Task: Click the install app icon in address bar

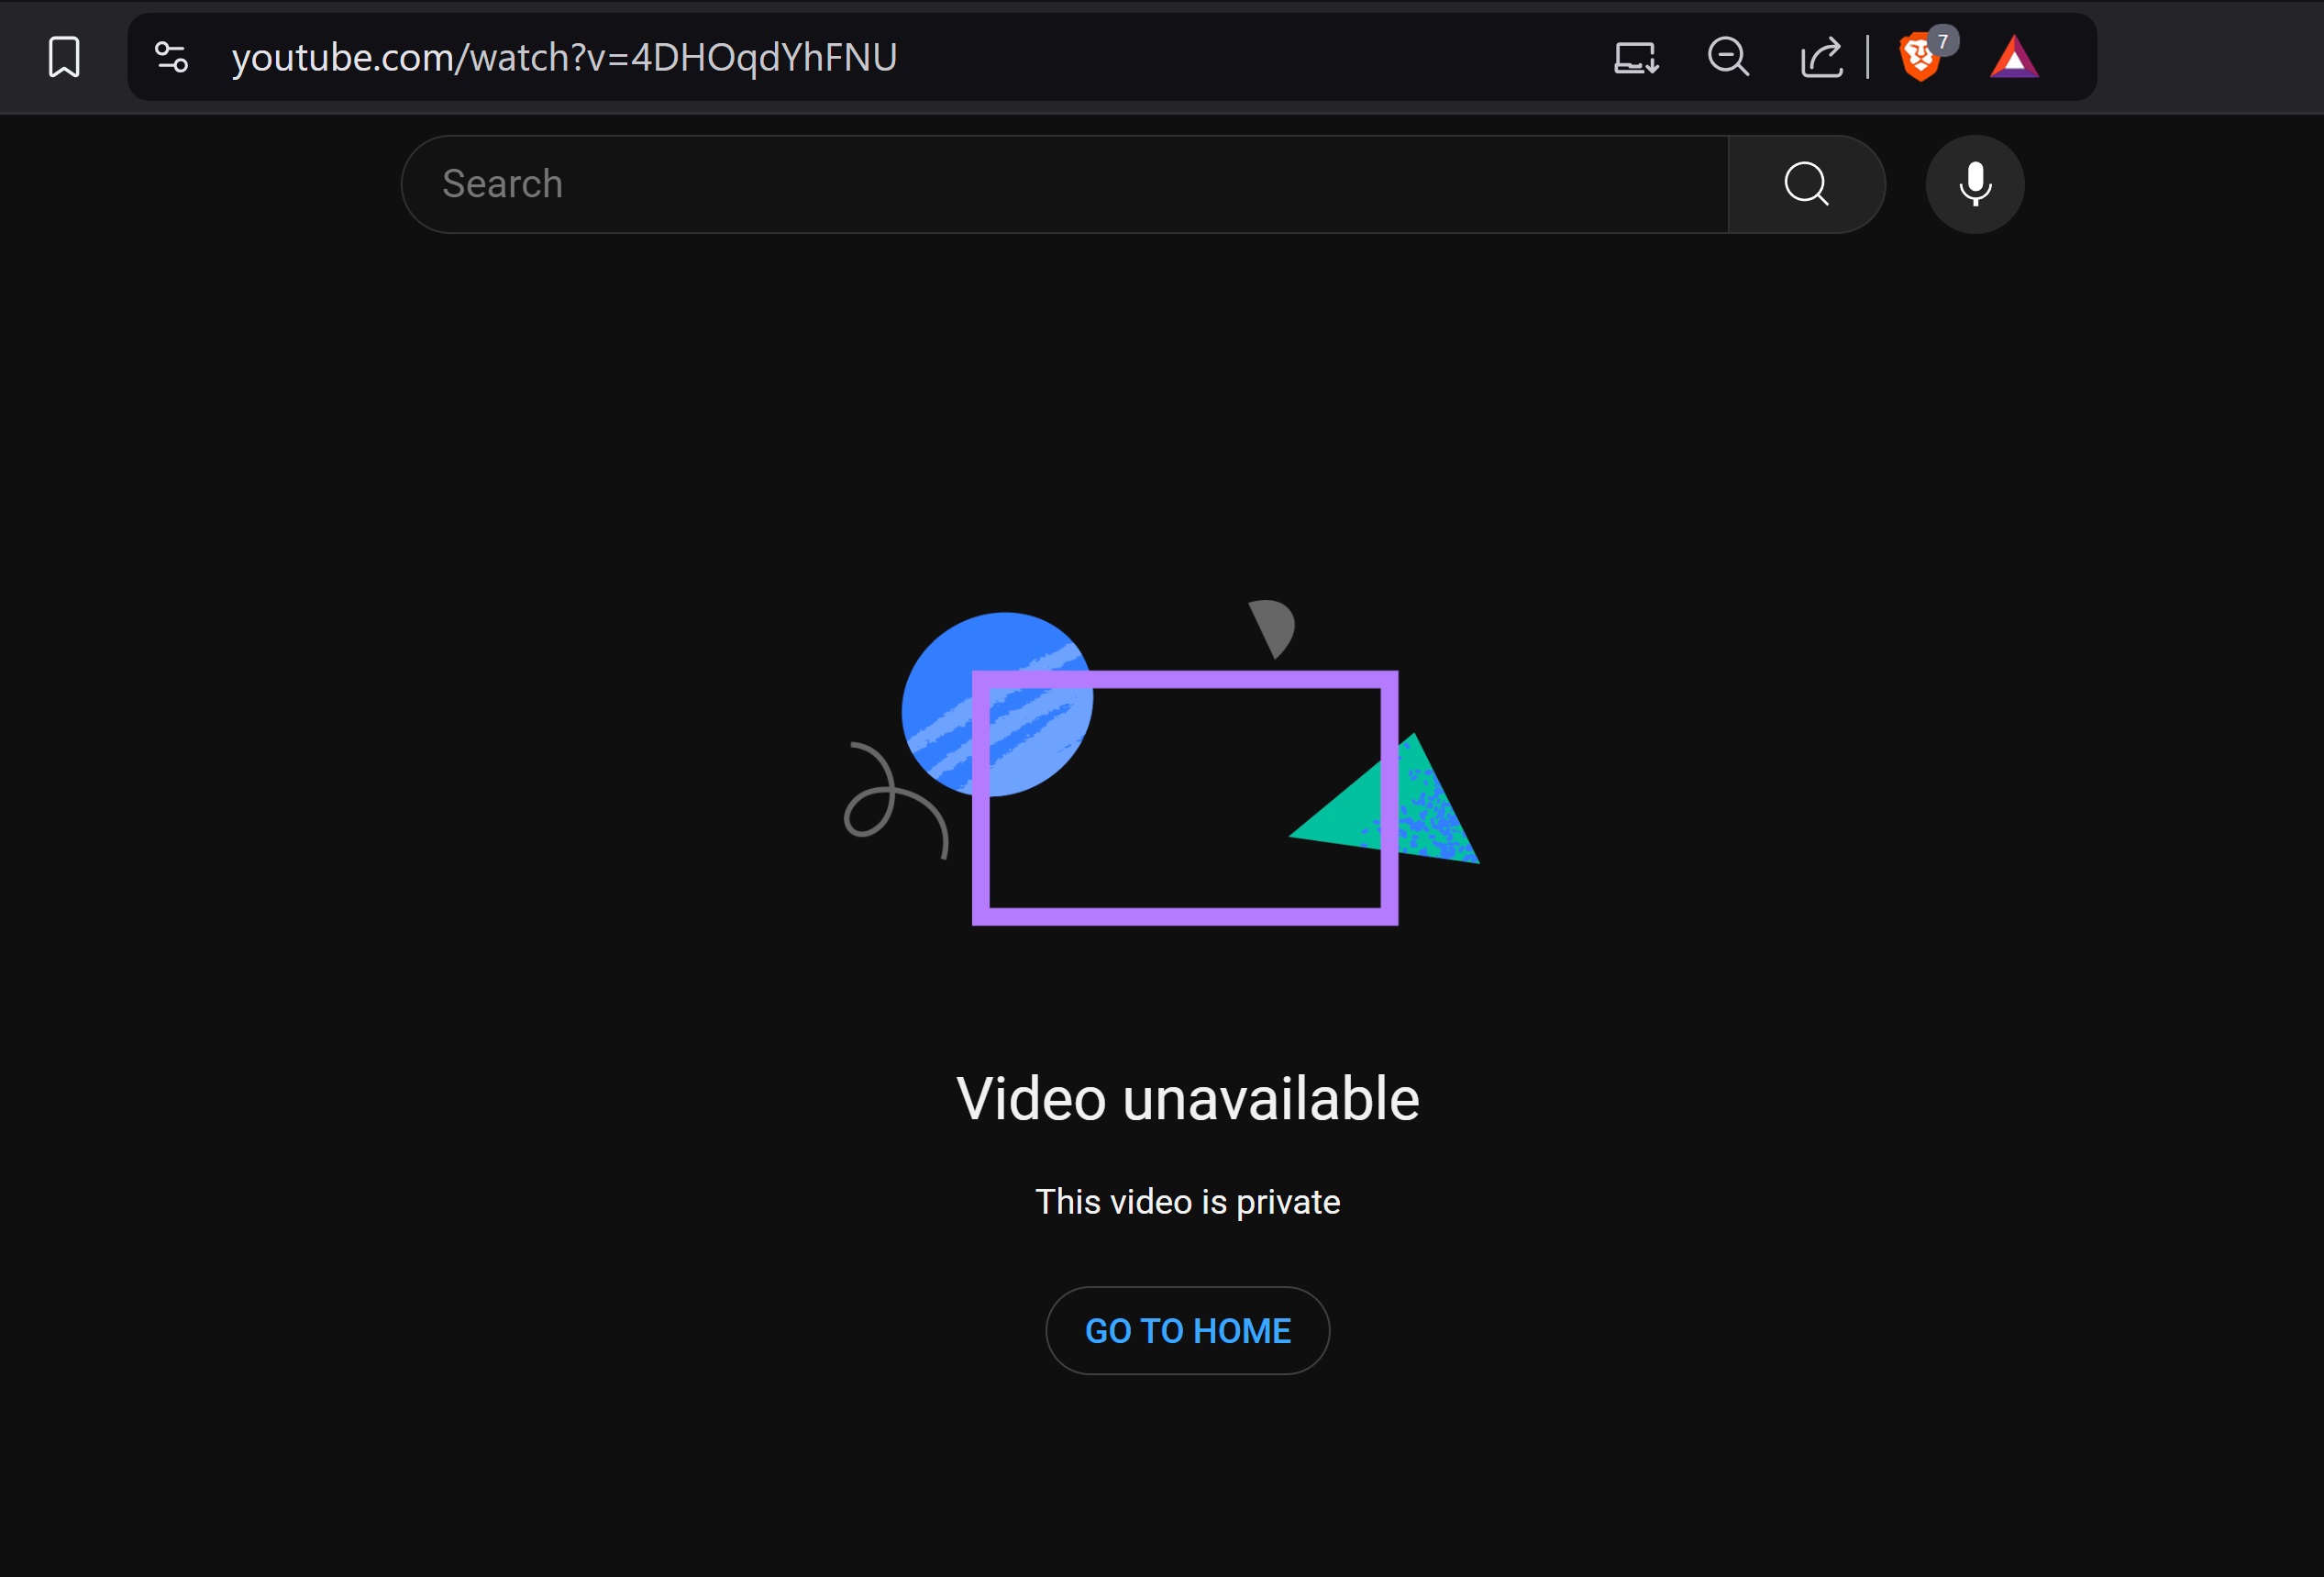Action: pyautogui.click(x=1636, y=57)
